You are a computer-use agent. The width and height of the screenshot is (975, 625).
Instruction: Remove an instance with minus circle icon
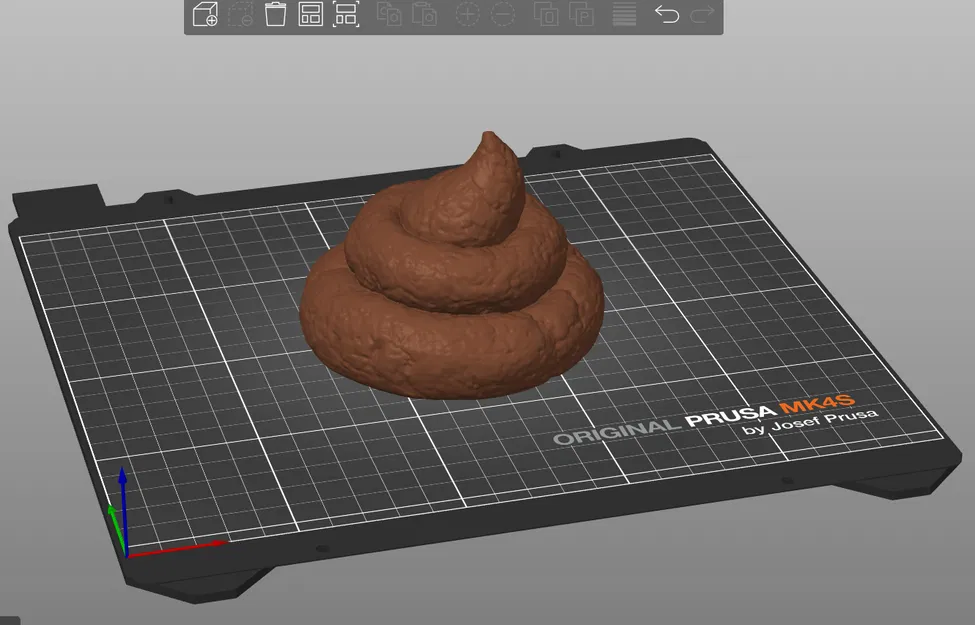503,14
